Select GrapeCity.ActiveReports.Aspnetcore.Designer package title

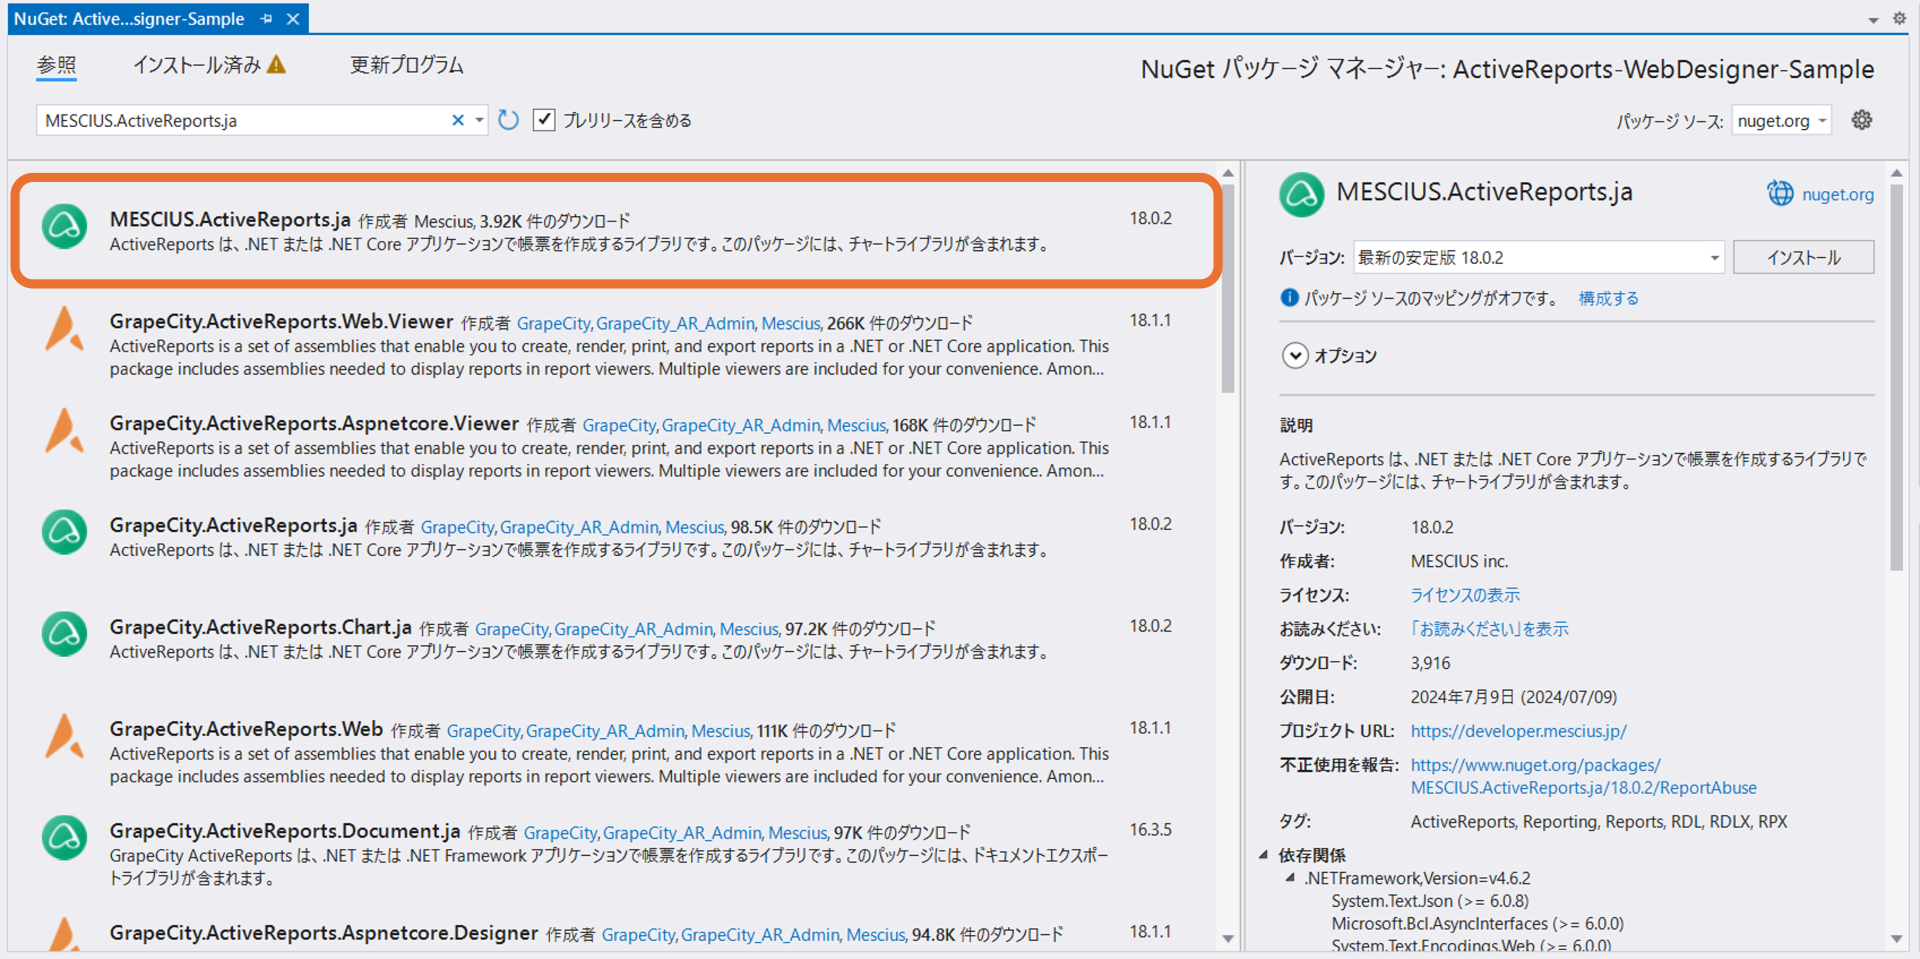324,933
